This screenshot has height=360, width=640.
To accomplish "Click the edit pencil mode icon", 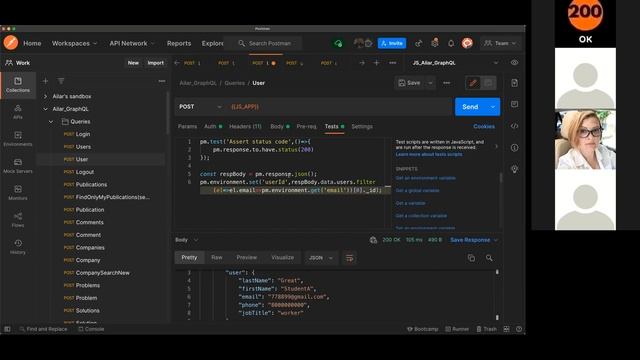I will point(473,83).
